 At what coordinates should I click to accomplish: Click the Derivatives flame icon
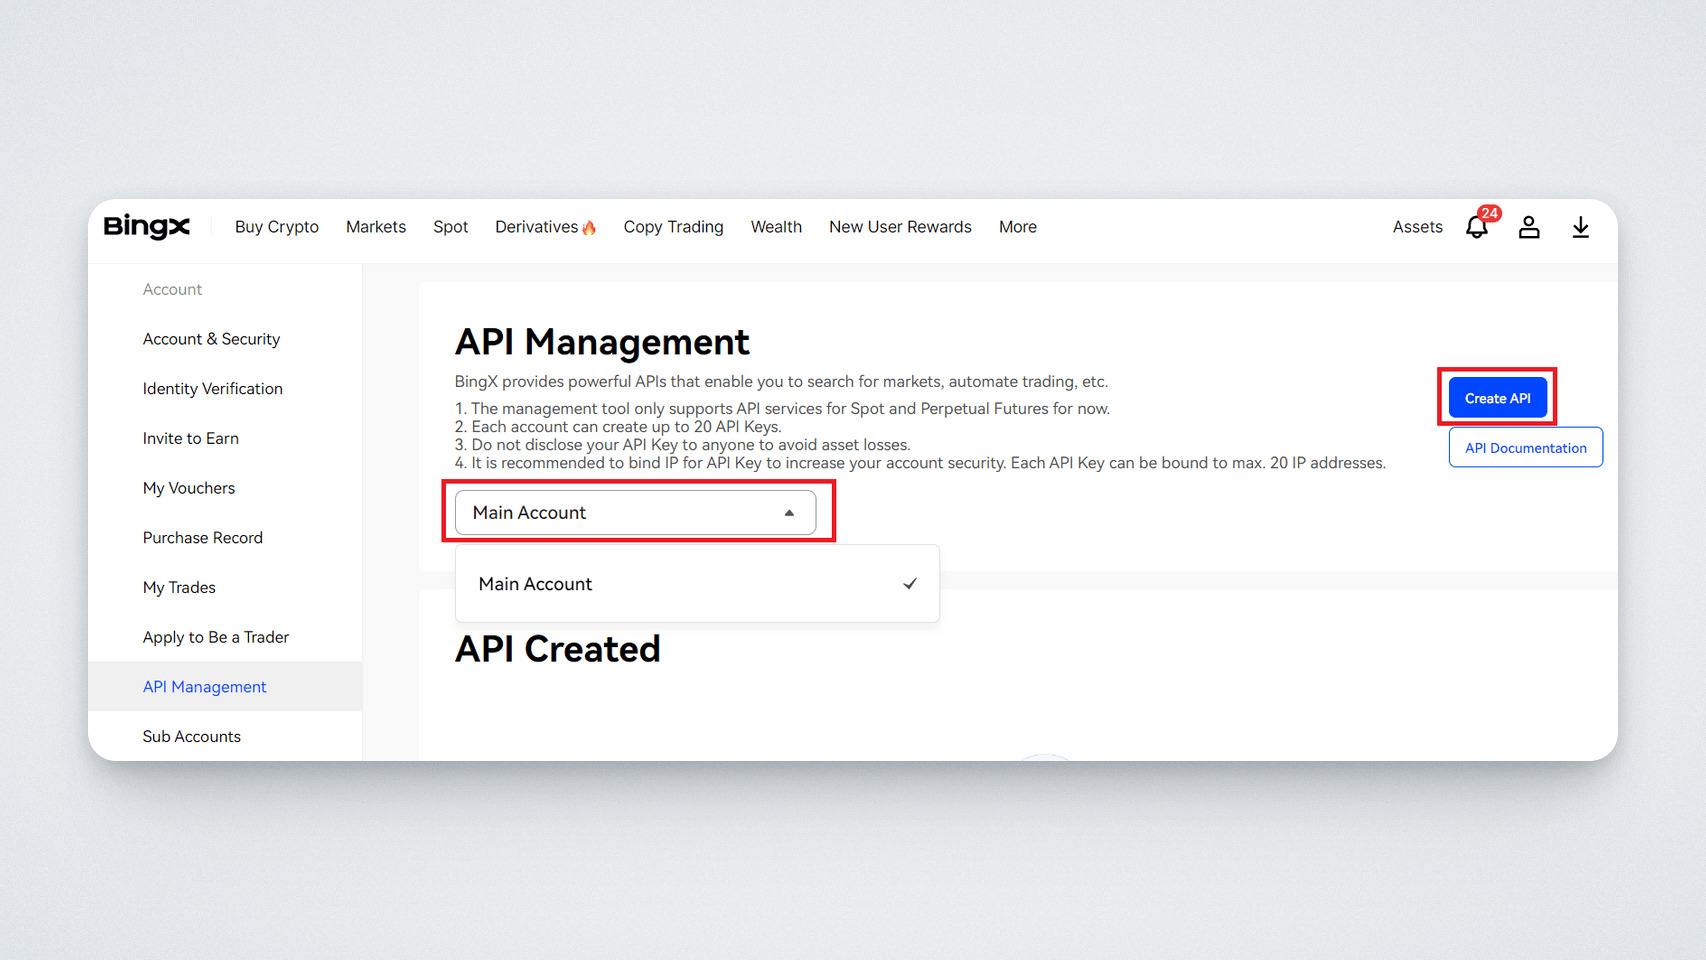tap(589, 228)
